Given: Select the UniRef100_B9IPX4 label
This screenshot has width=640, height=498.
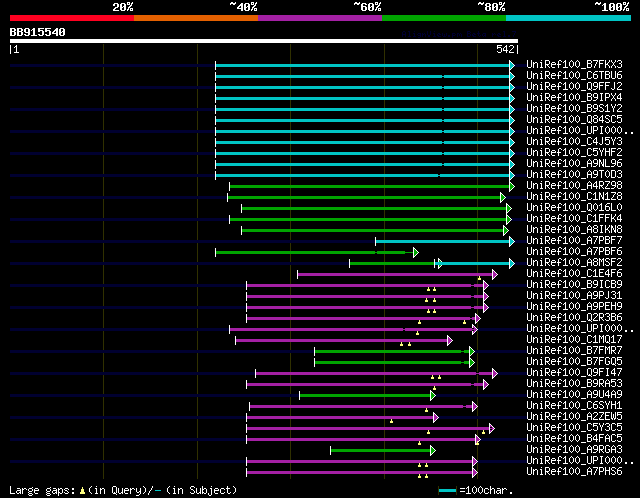Looking at the screenshot, I should point(574,98).
